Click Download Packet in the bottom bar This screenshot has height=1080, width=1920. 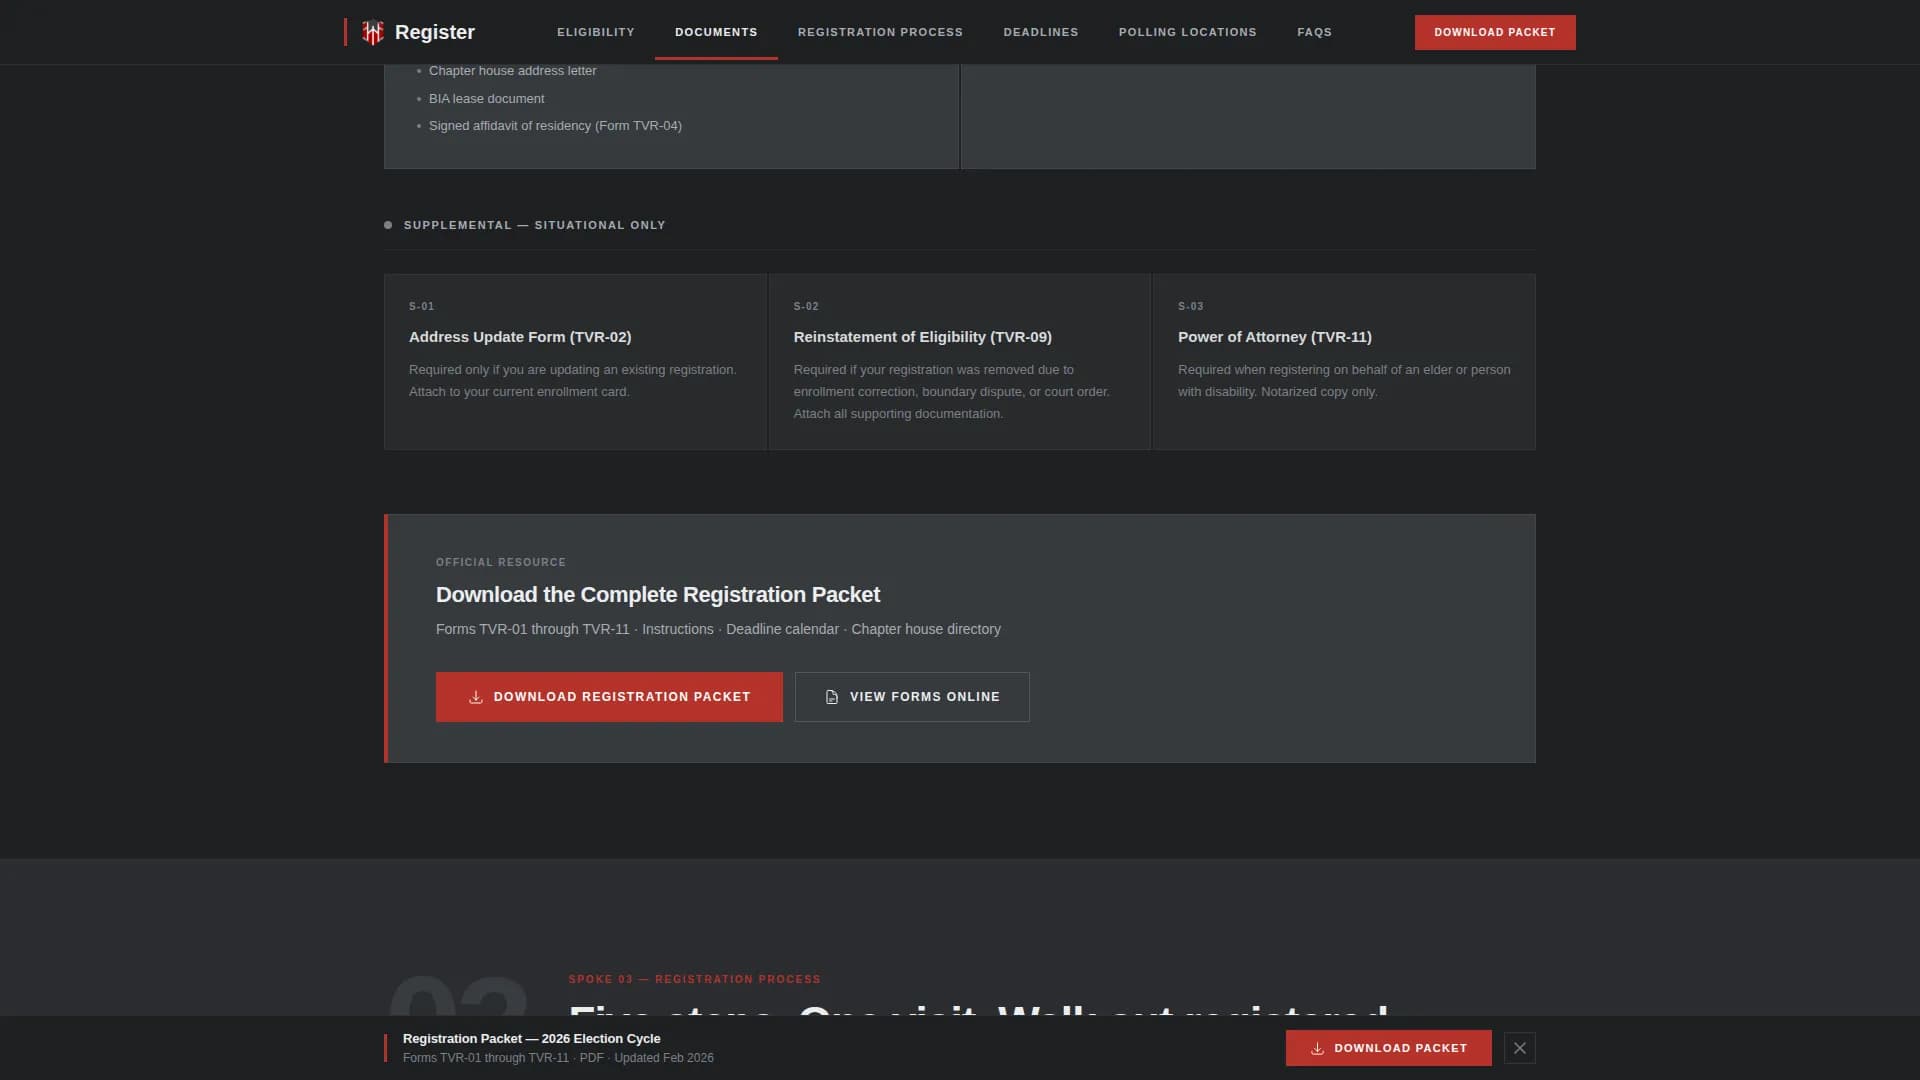coord(1389,1048)
